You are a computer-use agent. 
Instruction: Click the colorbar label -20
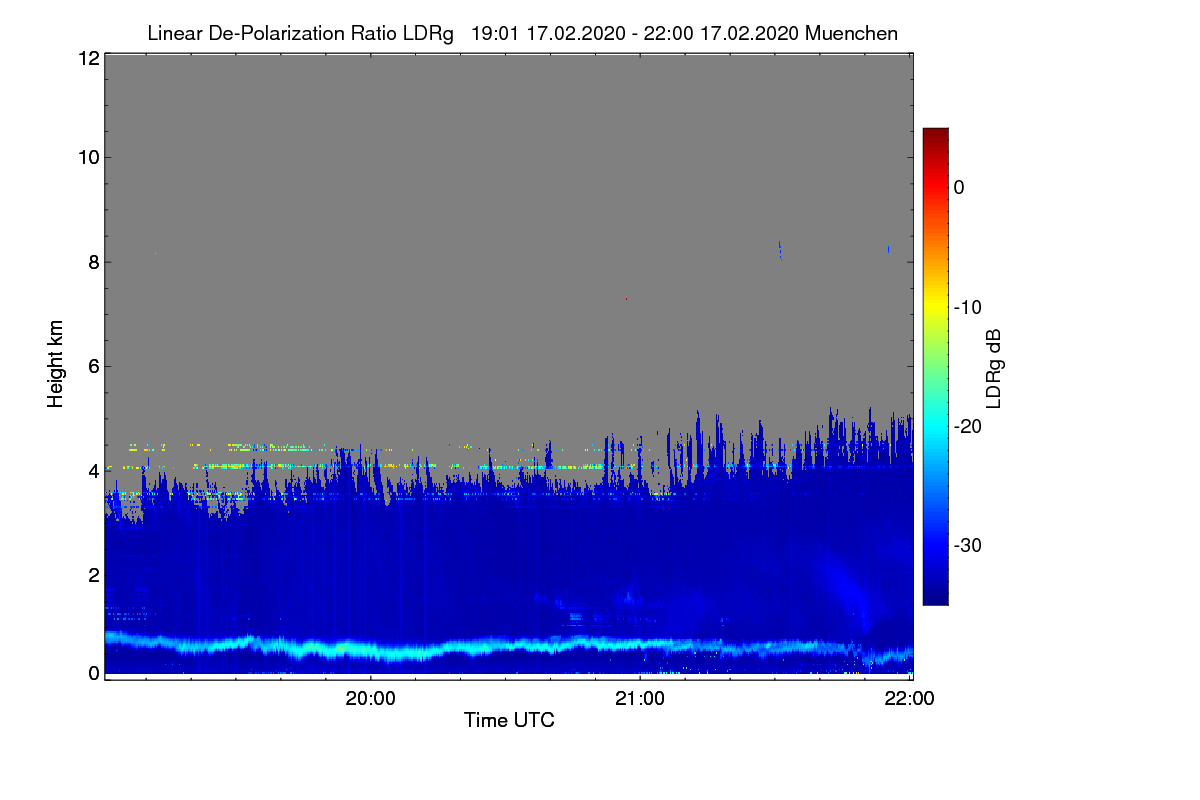coord(968,426)
